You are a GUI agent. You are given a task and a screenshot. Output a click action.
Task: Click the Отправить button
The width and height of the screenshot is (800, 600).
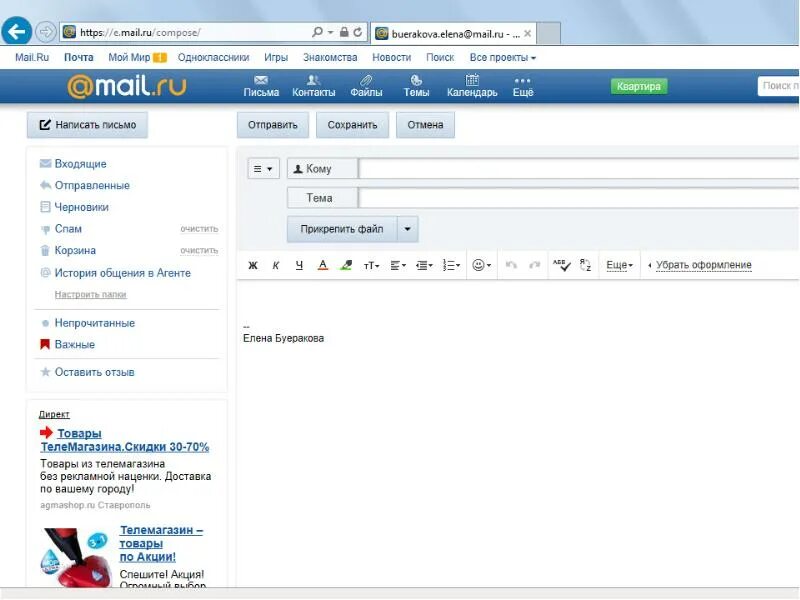point(272,125)
